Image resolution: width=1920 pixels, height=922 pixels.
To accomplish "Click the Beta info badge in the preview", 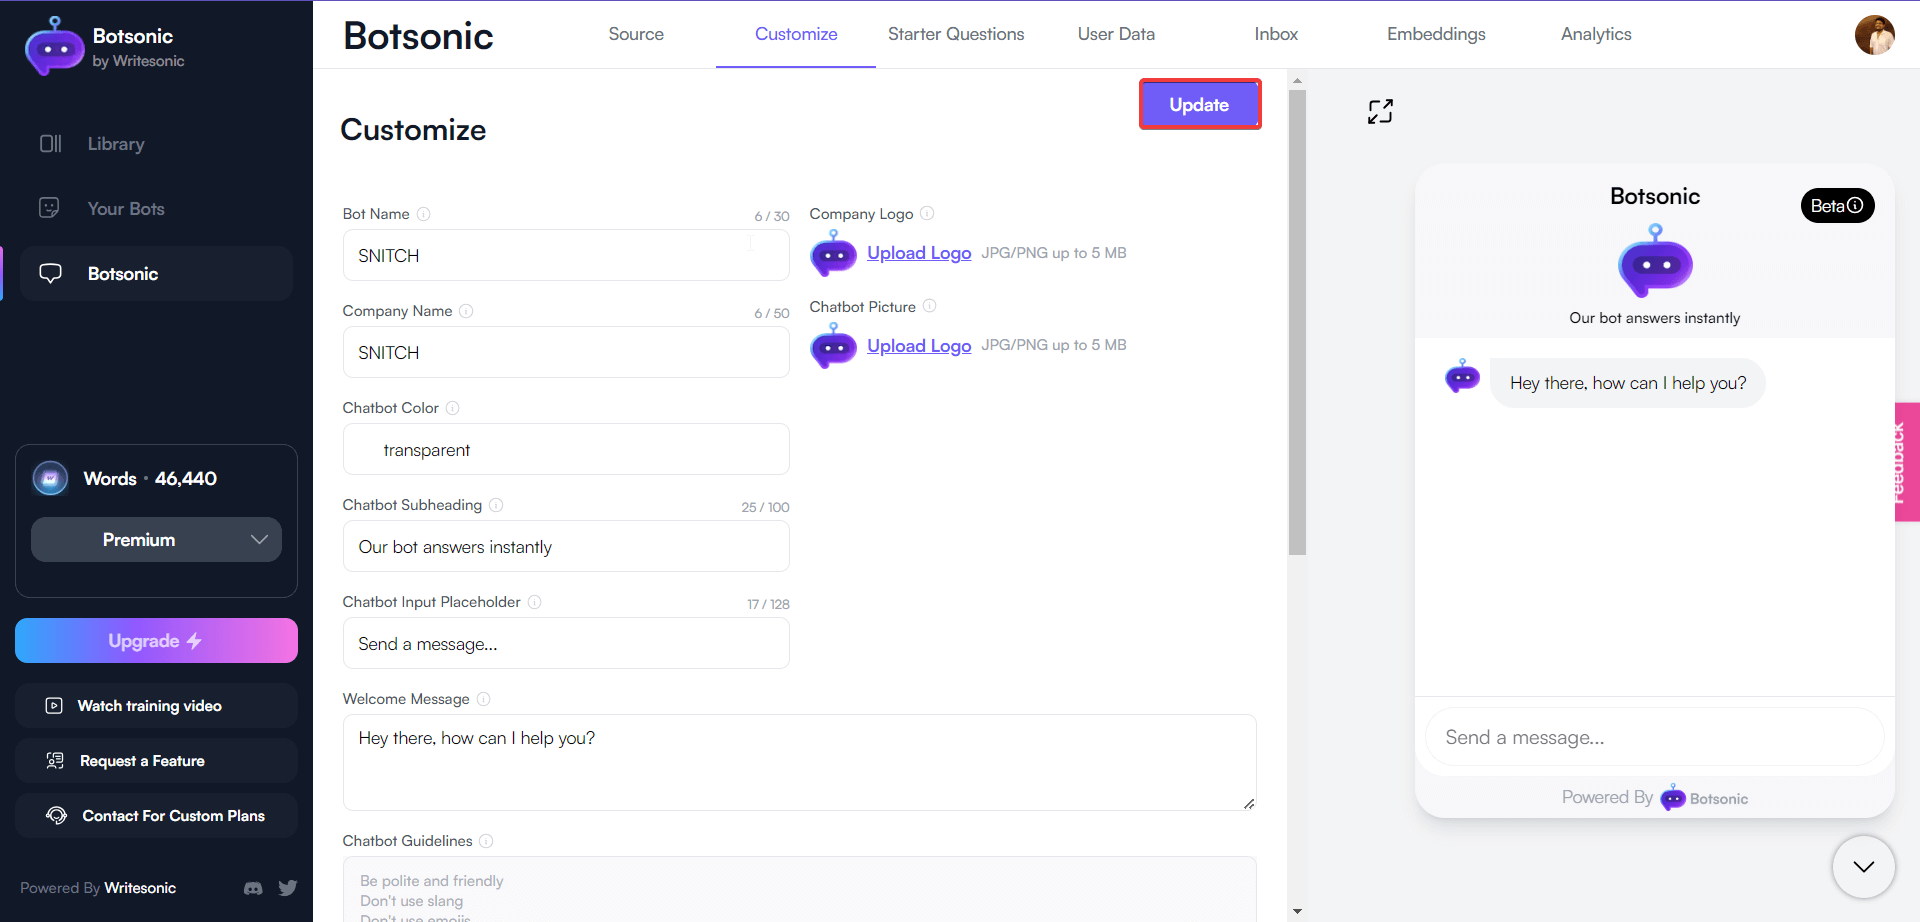I will (1837, 205).
